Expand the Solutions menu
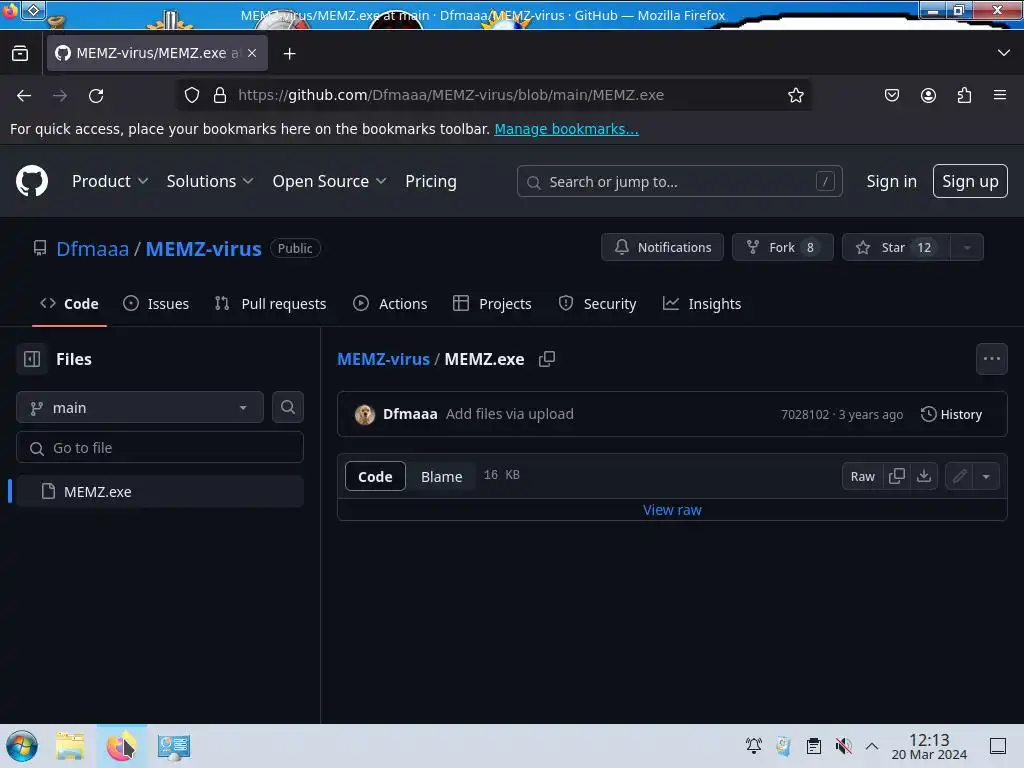 (x=210, y=181)
